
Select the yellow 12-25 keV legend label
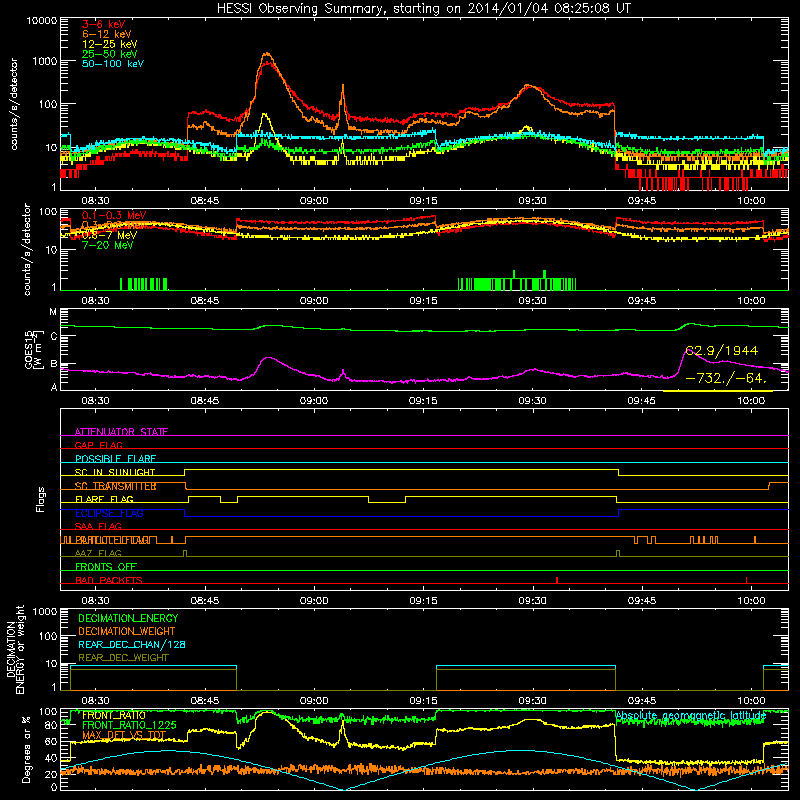click(110, 44)
